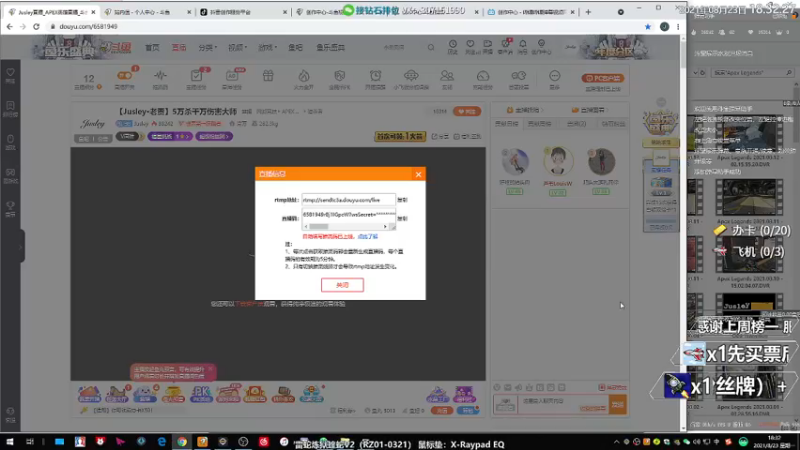Click the stream key scrollbar right arrow
Screen dimensions: 800x450
coord(385,227)
